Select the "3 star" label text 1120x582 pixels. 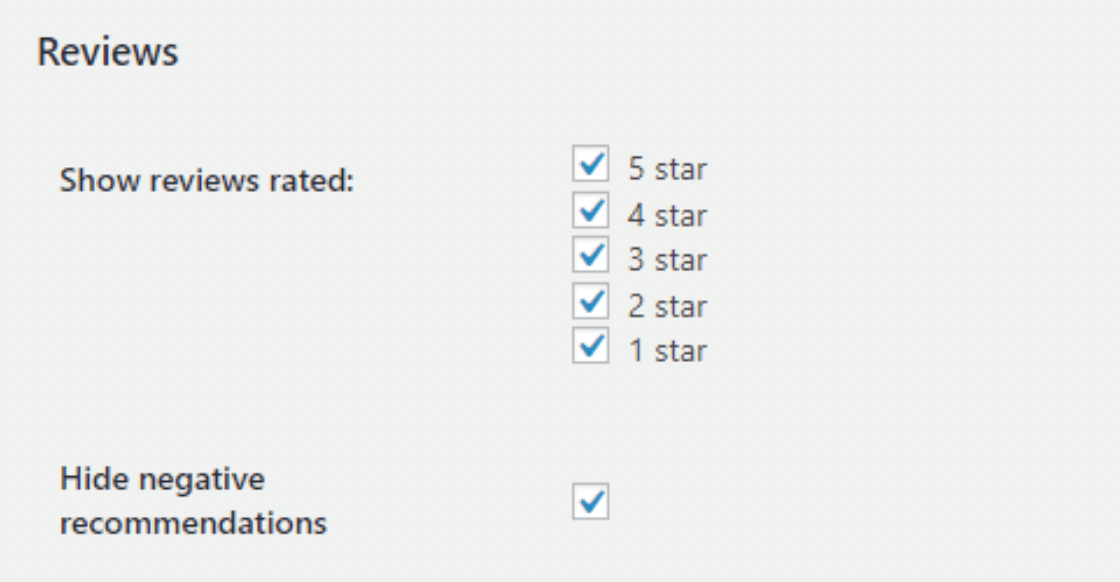667,260
